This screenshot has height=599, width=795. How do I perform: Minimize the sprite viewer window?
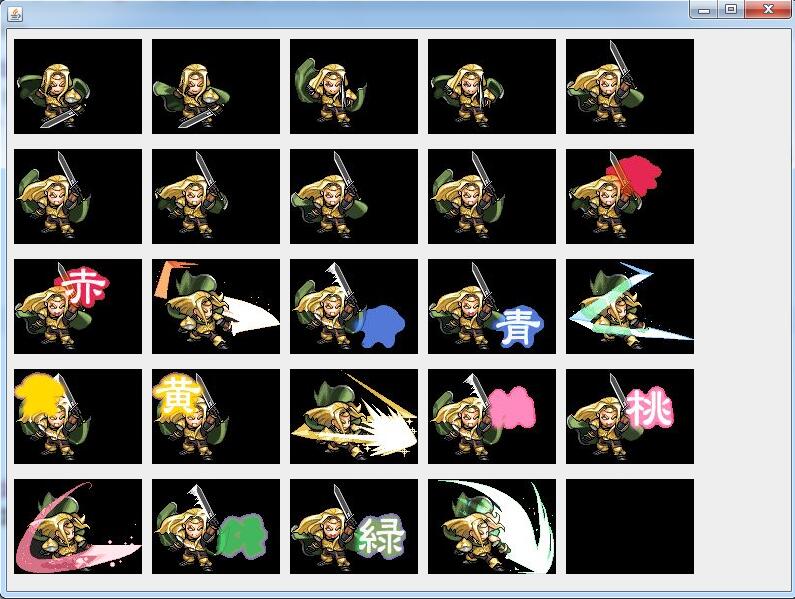pyautogui.click(x=704, y=10)
